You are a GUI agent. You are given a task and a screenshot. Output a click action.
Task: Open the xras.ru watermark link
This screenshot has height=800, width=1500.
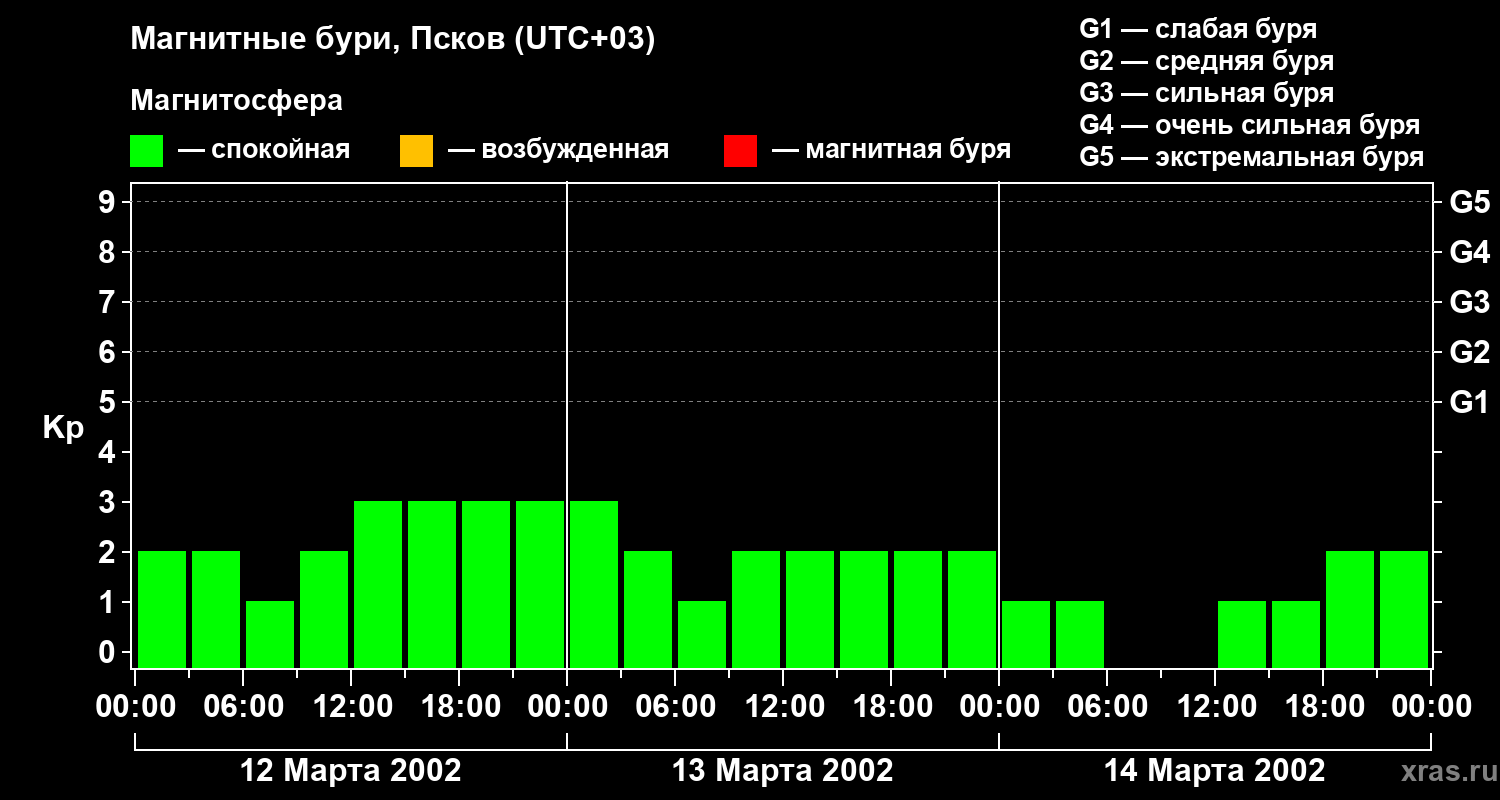(x=1443, y=771)
